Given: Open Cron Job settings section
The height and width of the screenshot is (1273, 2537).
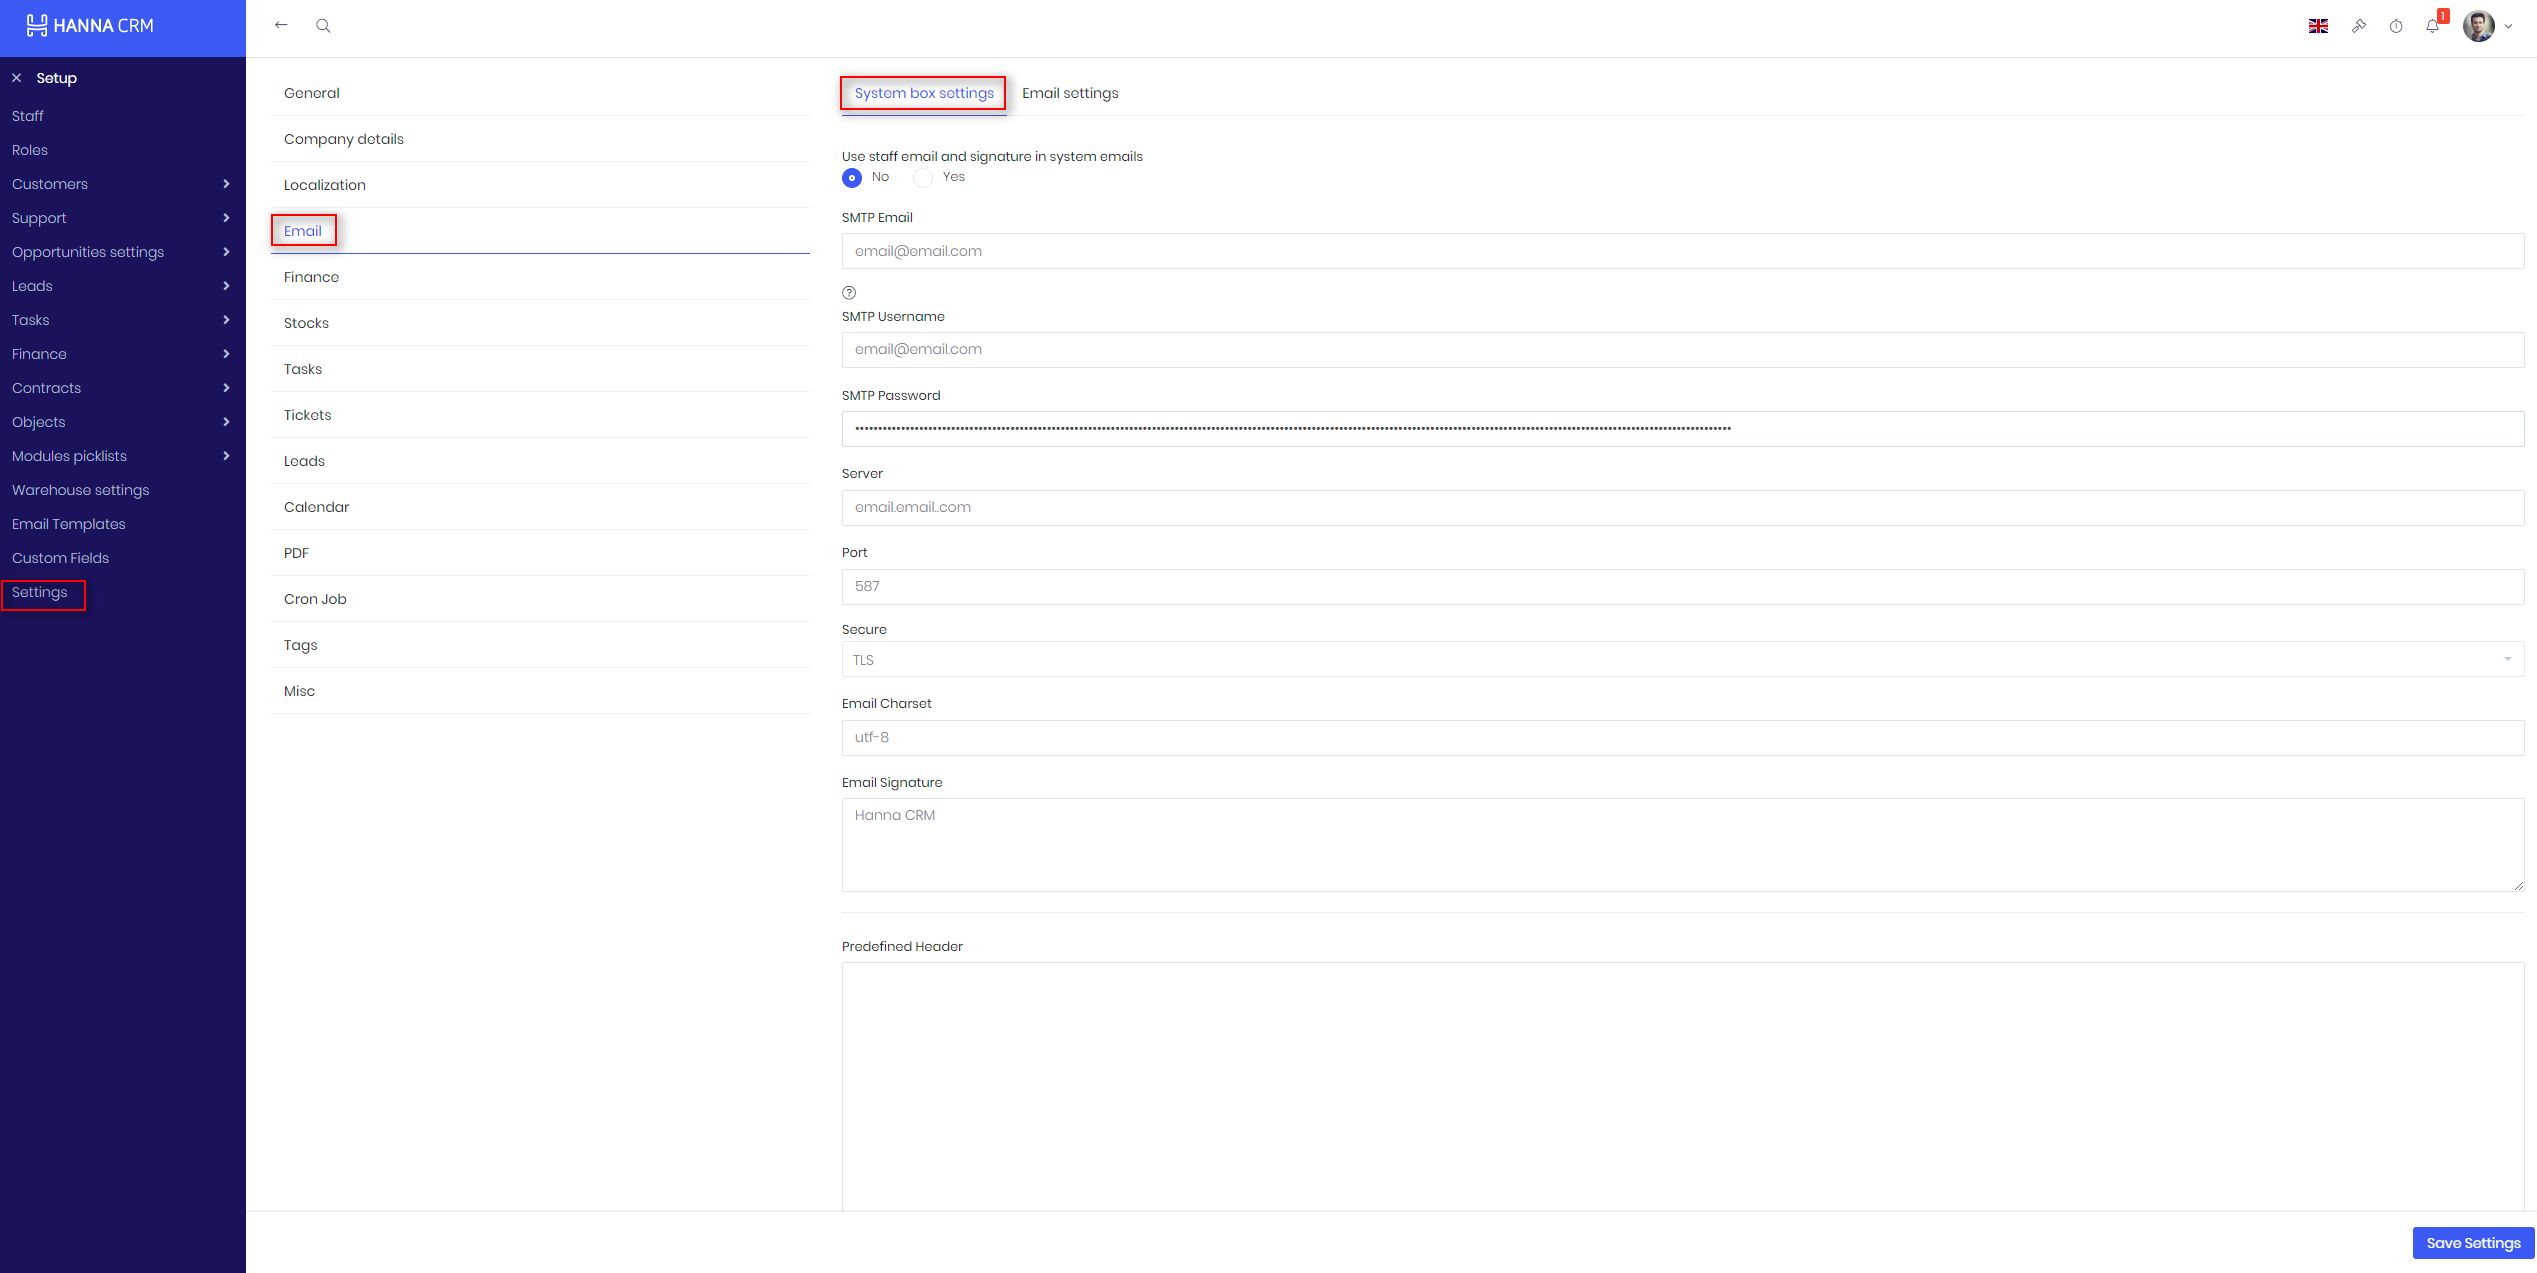Looking at the screenshot, I should pos(315,599).
